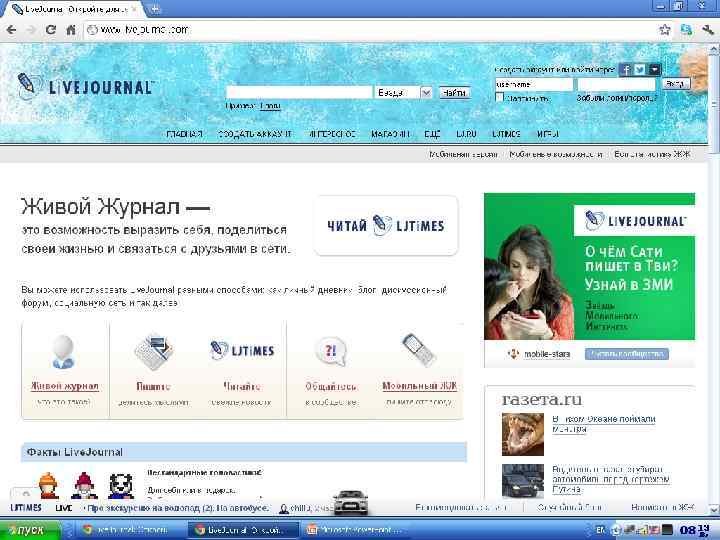The width and height of the screenshot is (720, 540).
Task: Open a new browser tab
Action: (155, 9)
